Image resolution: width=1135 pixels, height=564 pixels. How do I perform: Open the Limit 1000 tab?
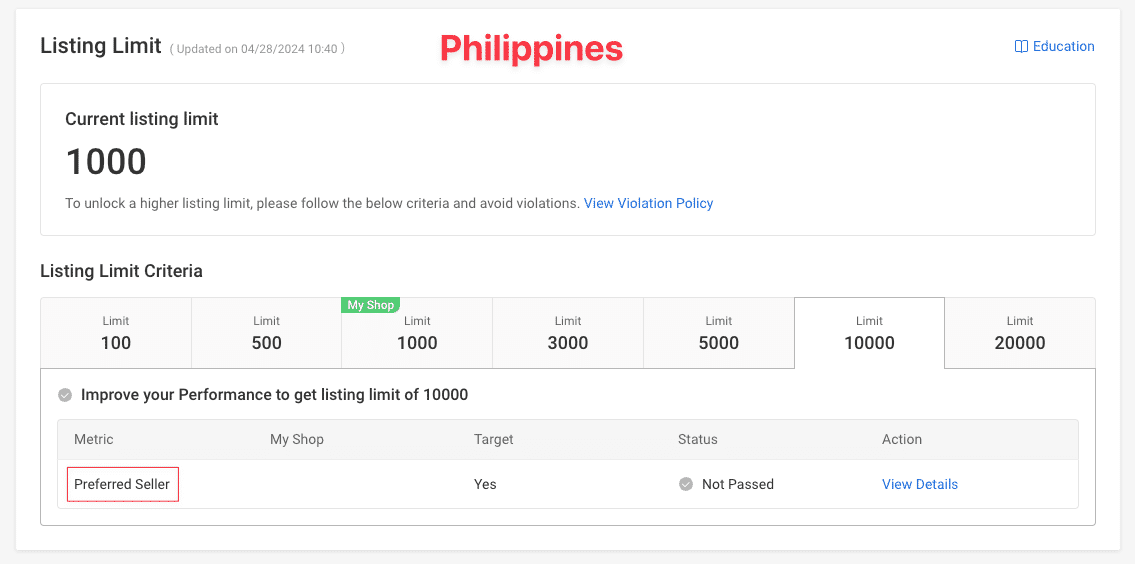(417, 333)
